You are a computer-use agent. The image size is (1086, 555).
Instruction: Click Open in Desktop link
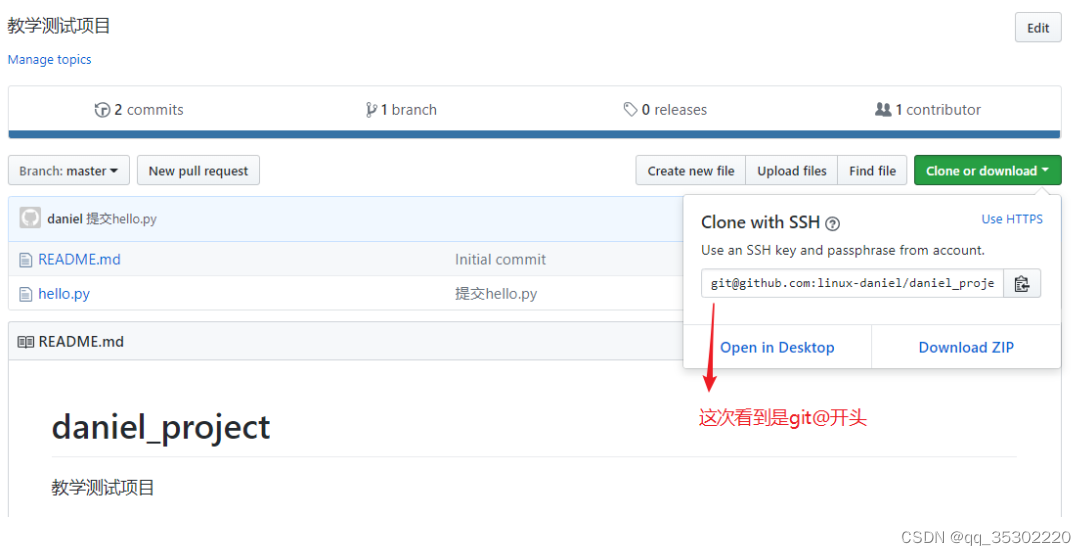(x=777, y=347)
